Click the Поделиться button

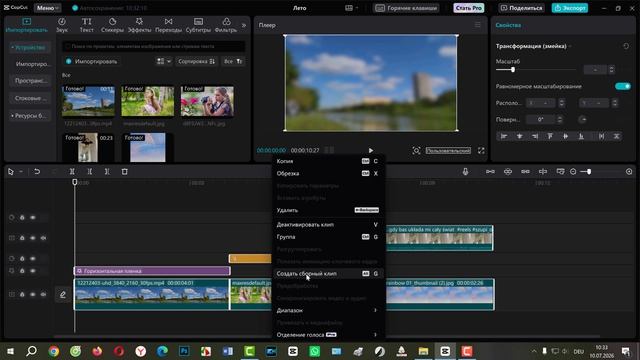tap(521, 8)
